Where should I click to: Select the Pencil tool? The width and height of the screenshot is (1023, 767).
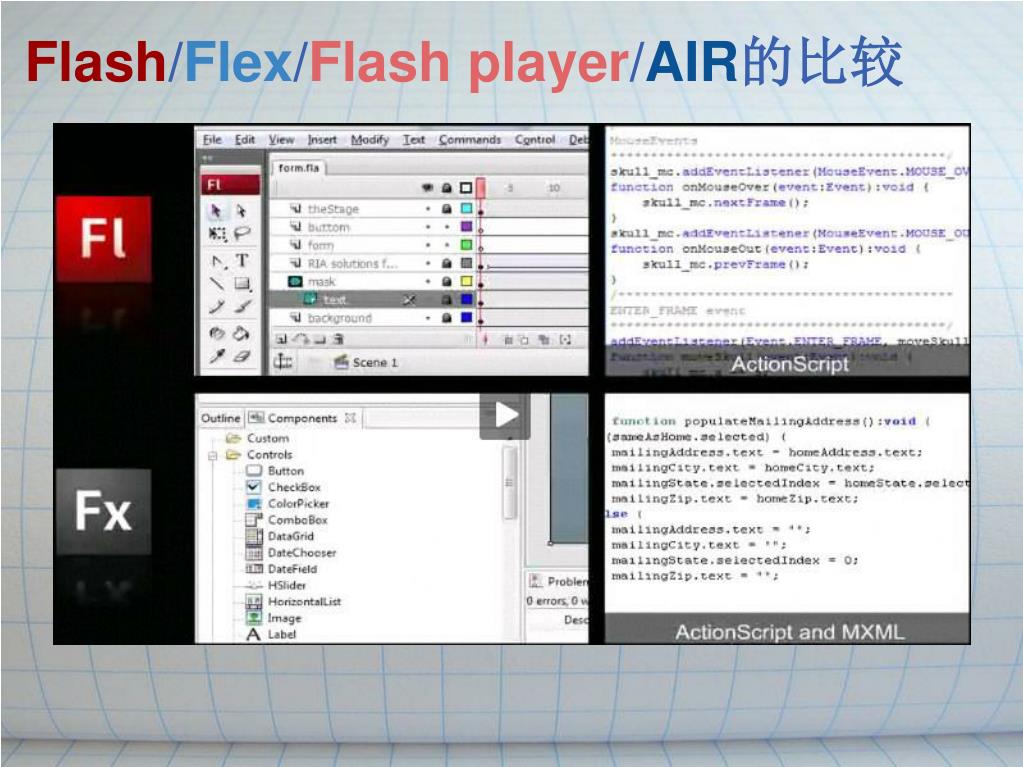pos(217,306)
